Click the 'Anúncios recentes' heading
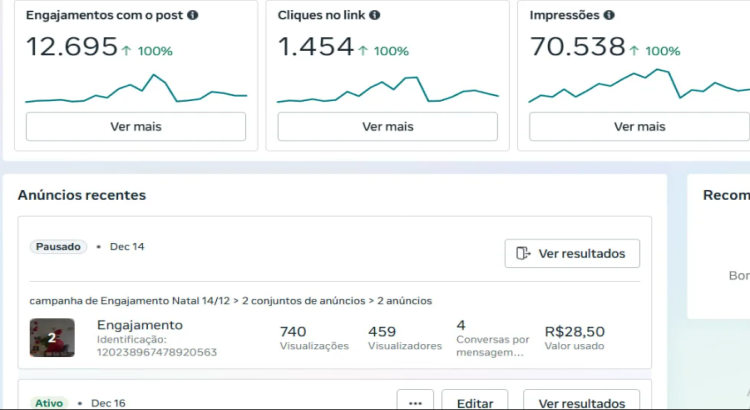This screenshot has height=410, width=750. pyautogui.click(x=82, y=195)
